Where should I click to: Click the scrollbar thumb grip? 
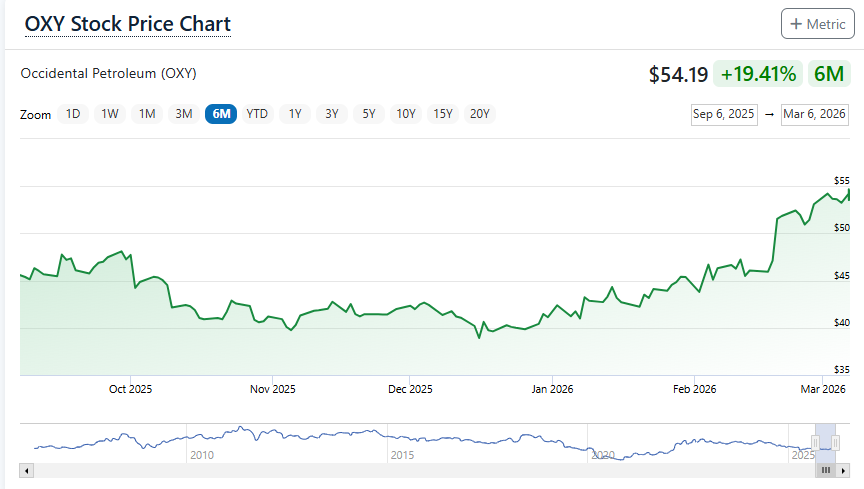coord(826,470)
